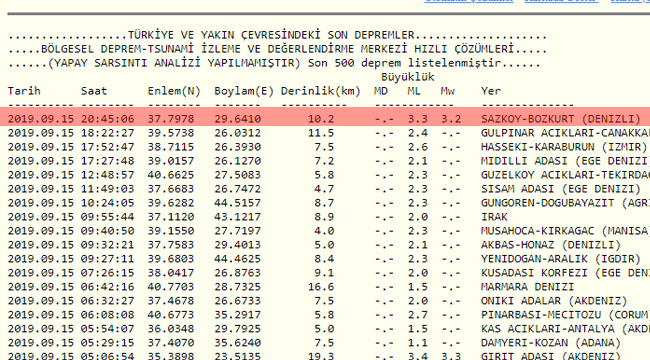Image resolution: width=650 pixels, height=360 pixels.
Task: Select the DAMYERI-KOZAN (ADANA) row
Action: click(325, 343)
